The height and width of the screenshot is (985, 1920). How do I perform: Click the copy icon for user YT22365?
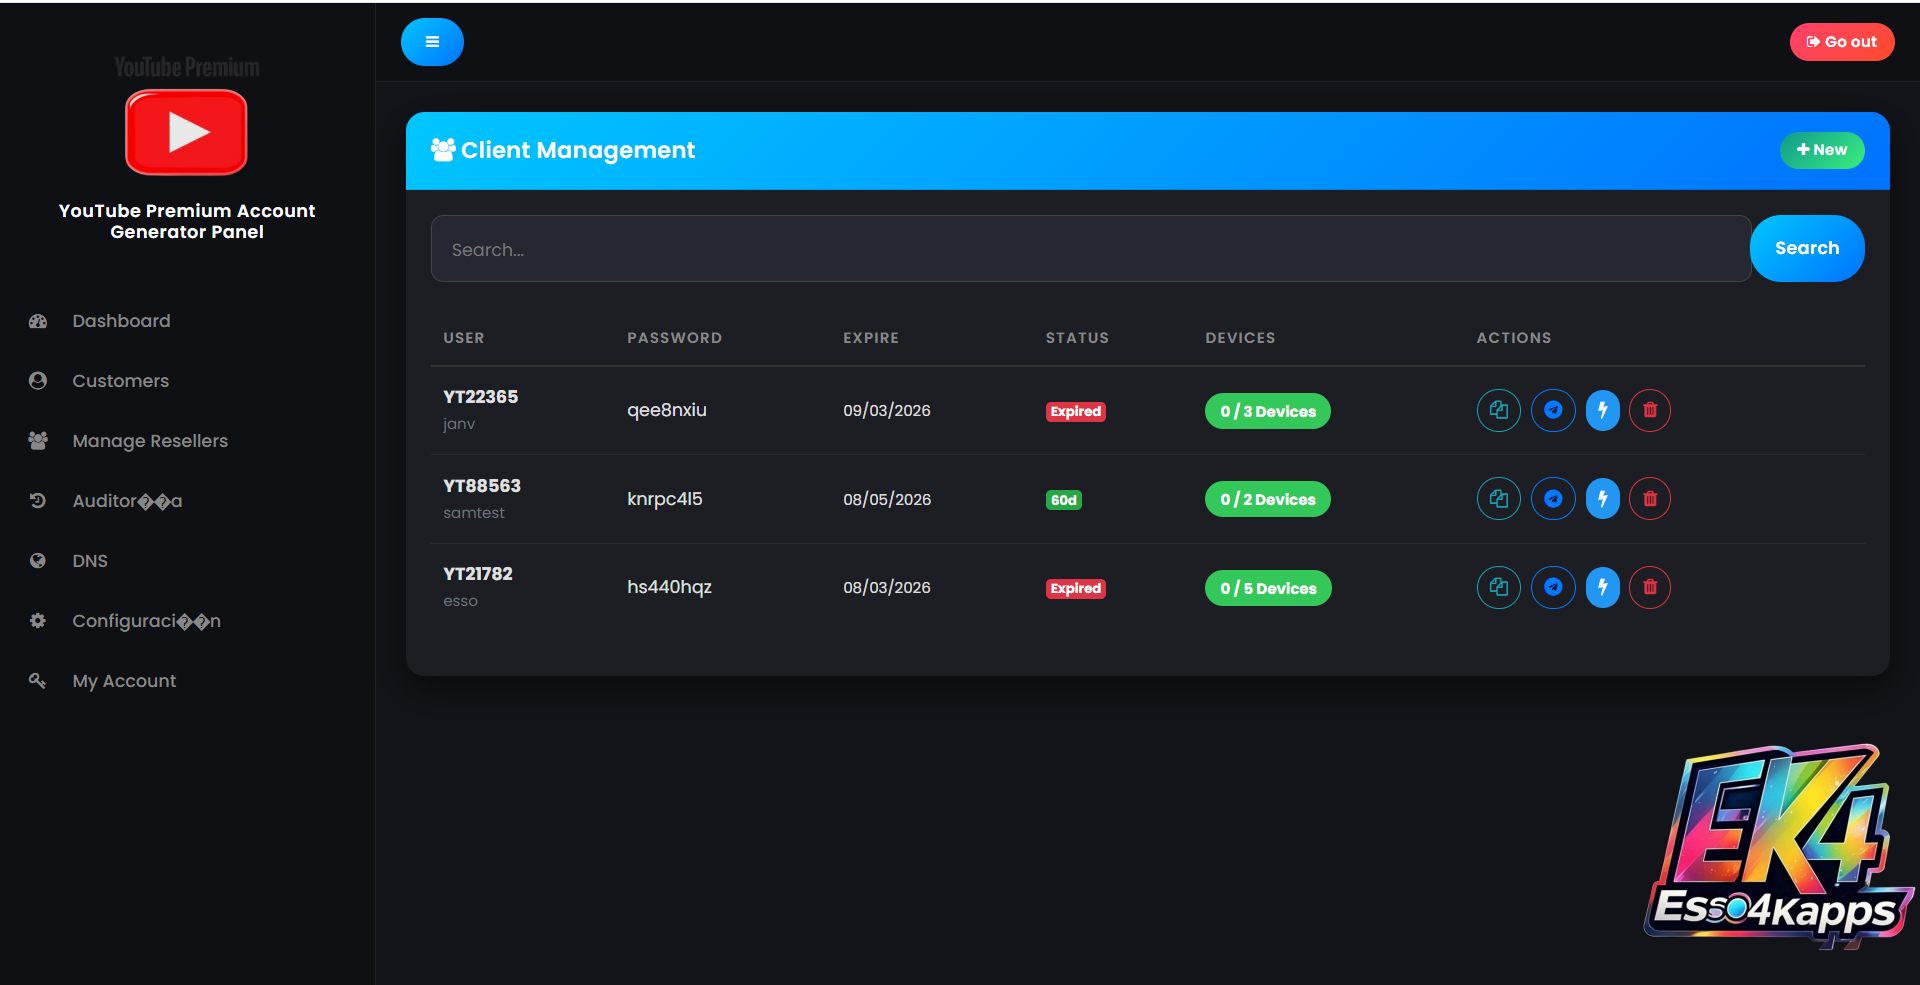point(1498,410)
